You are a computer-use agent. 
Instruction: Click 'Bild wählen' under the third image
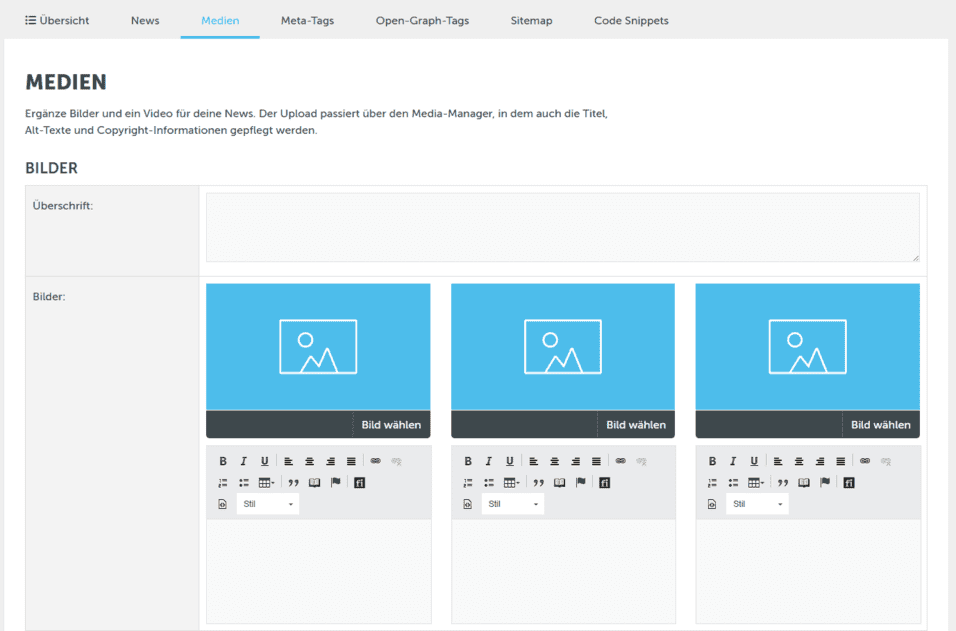(880, 425)
